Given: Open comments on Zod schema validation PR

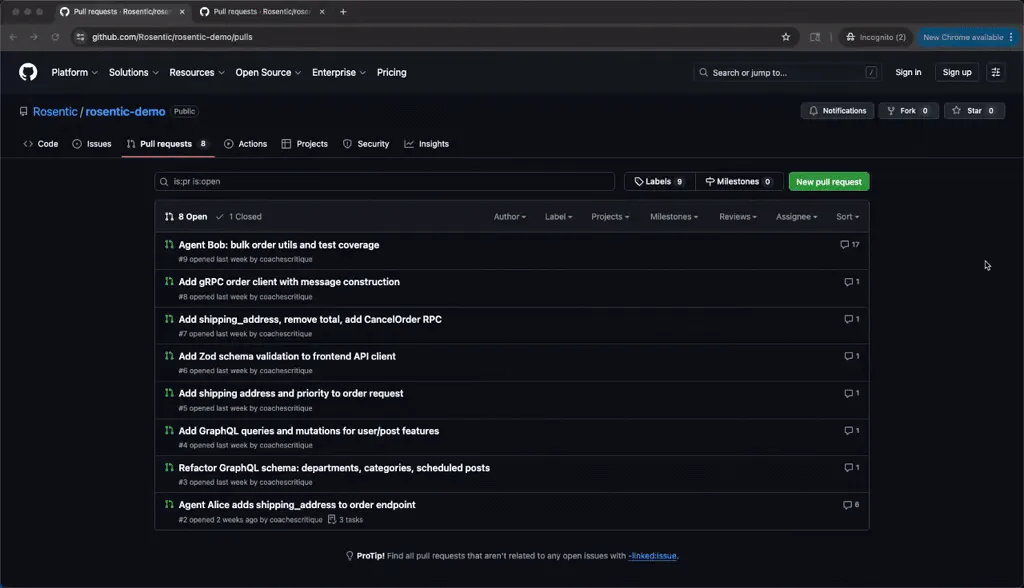Looking at the screenshot, I should pyautogui.click(x=852, y=356).
